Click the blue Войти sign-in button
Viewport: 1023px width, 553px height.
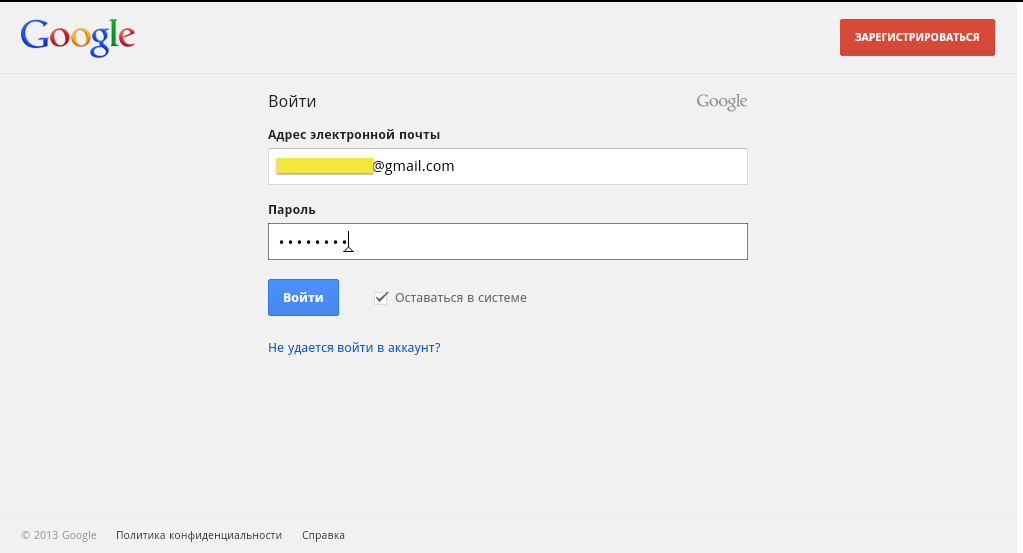point(303,297)
